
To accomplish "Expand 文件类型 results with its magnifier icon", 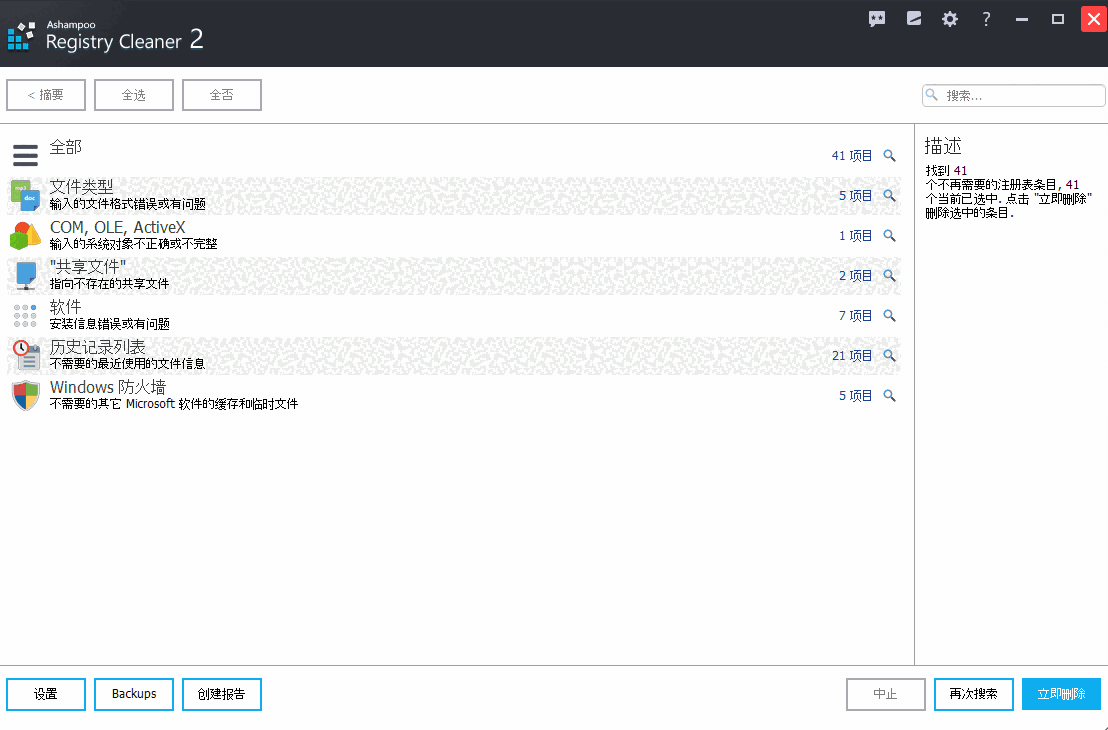I will point(890,195).
